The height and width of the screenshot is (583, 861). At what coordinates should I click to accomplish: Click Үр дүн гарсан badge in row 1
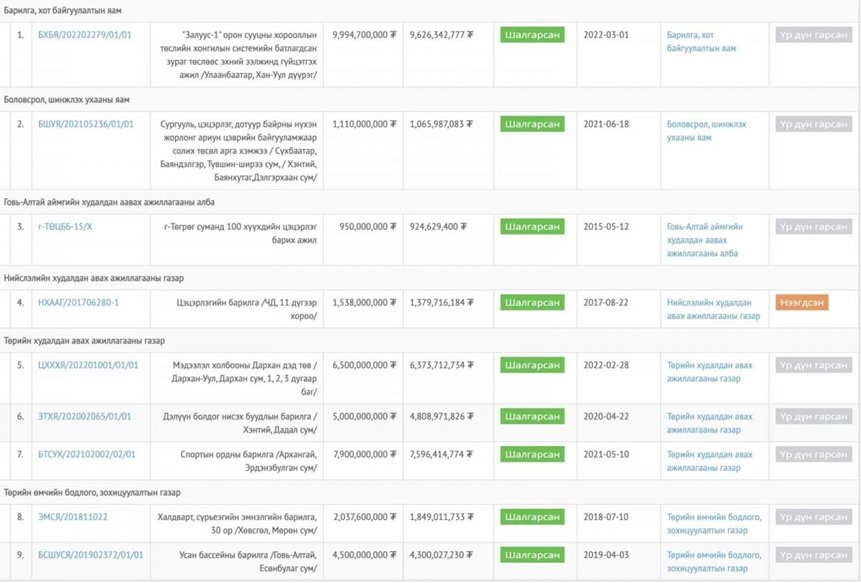813,34
